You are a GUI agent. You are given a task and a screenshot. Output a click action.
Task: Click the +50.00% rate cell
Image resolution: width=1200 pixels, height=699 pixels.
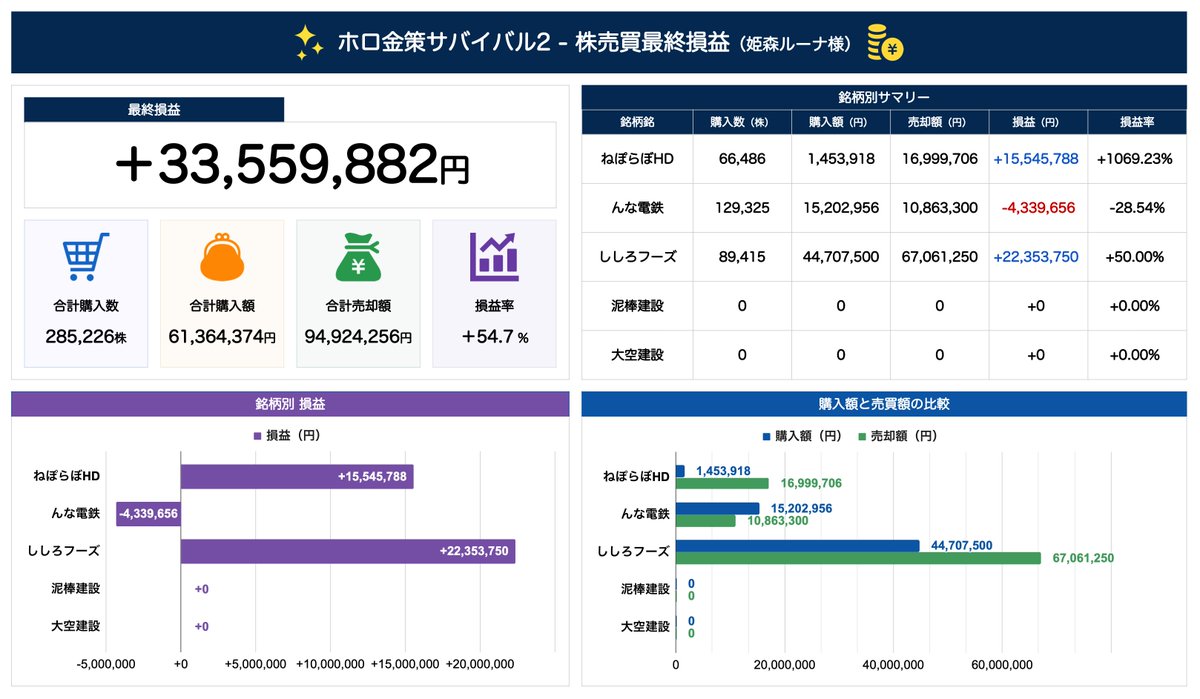1135,257
